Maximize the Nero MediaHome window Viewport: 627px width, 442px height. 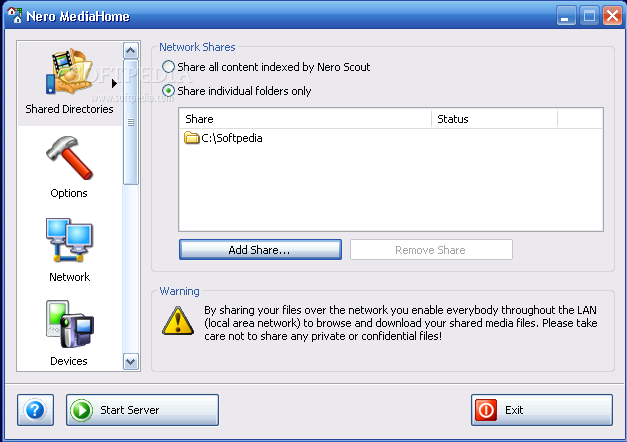pyautogui.click(x=589, y=16)
